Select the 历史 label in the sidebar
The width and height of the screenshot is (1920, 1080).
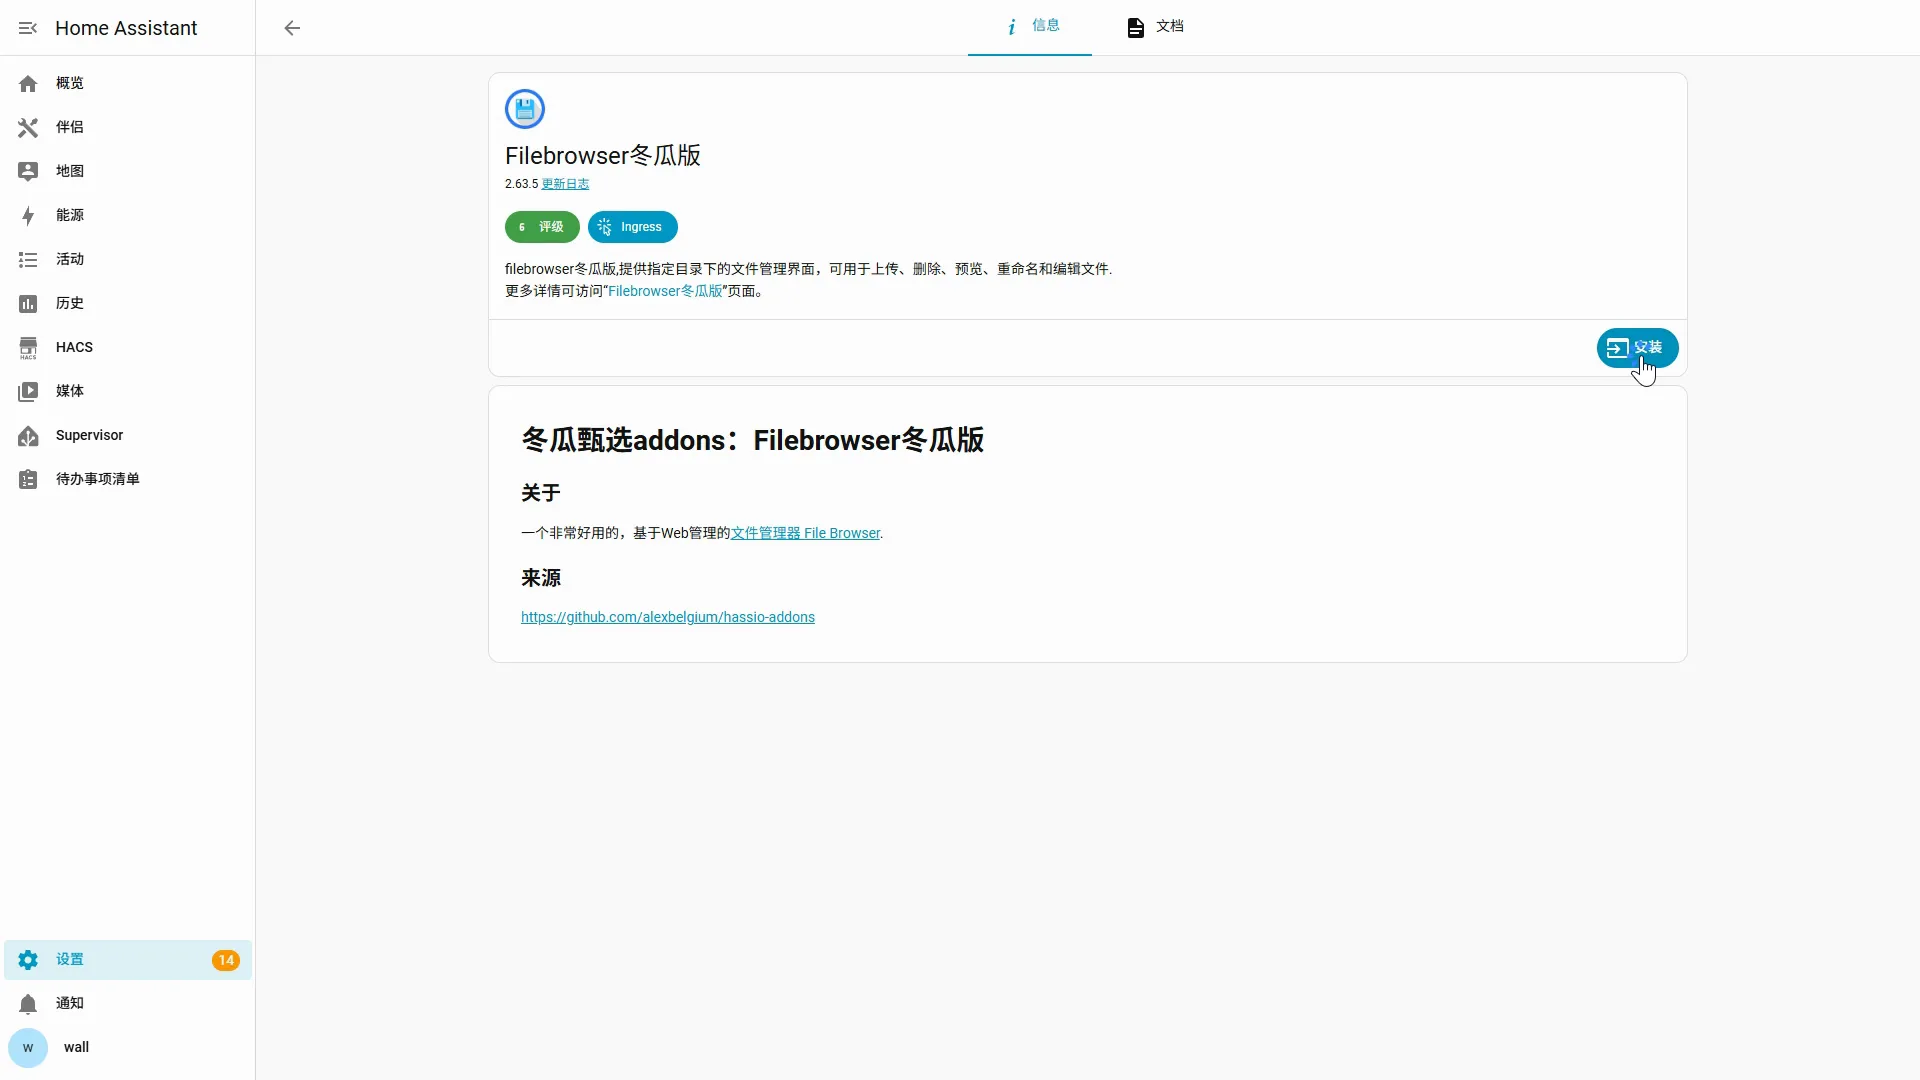[x=70, y=303]
